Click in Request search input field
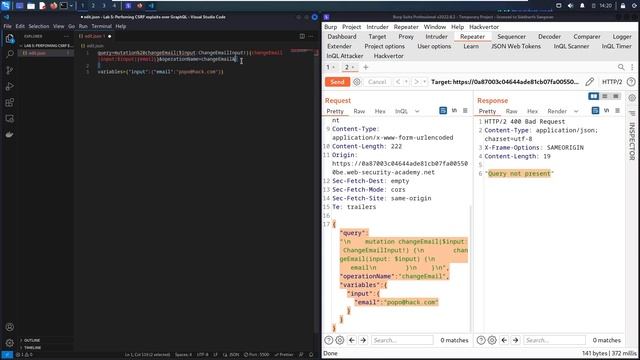This screenshot has height=360, width=640. tap(402, 340)
